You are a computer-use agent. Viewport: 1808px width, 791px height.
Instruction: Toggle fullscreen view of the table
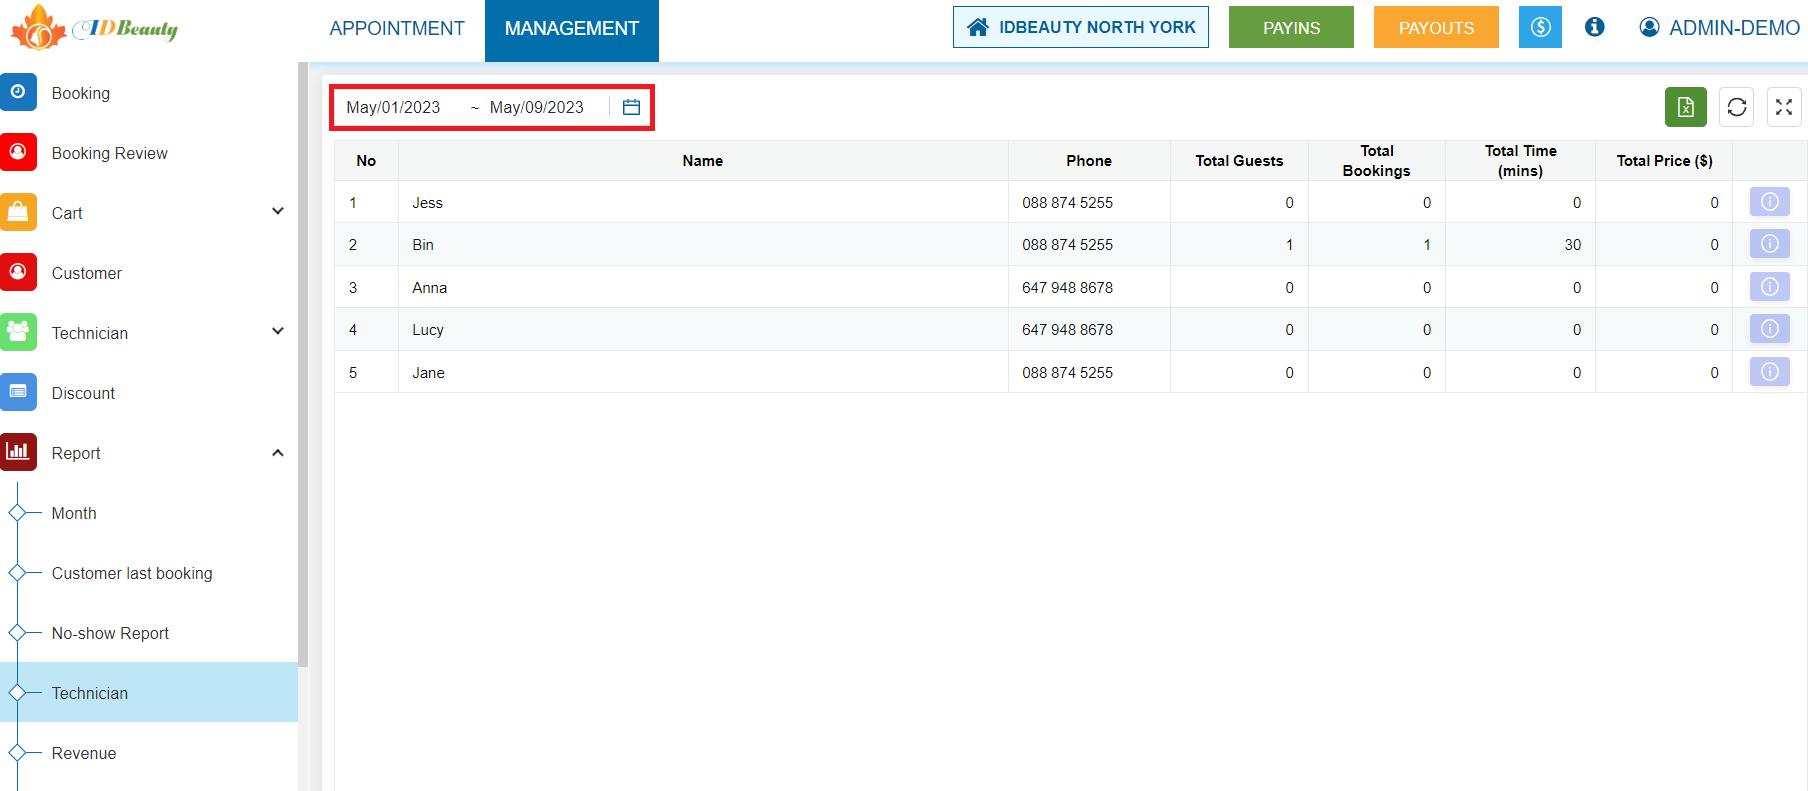1784,107
